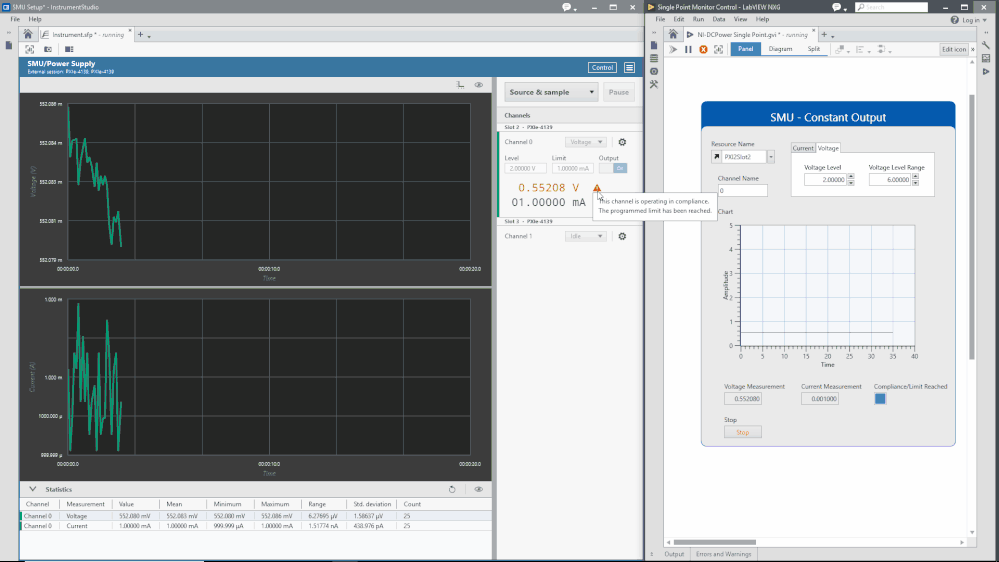Open the SMU panel hamburger menu
999x562 pixels.
(x=629, y=68)
